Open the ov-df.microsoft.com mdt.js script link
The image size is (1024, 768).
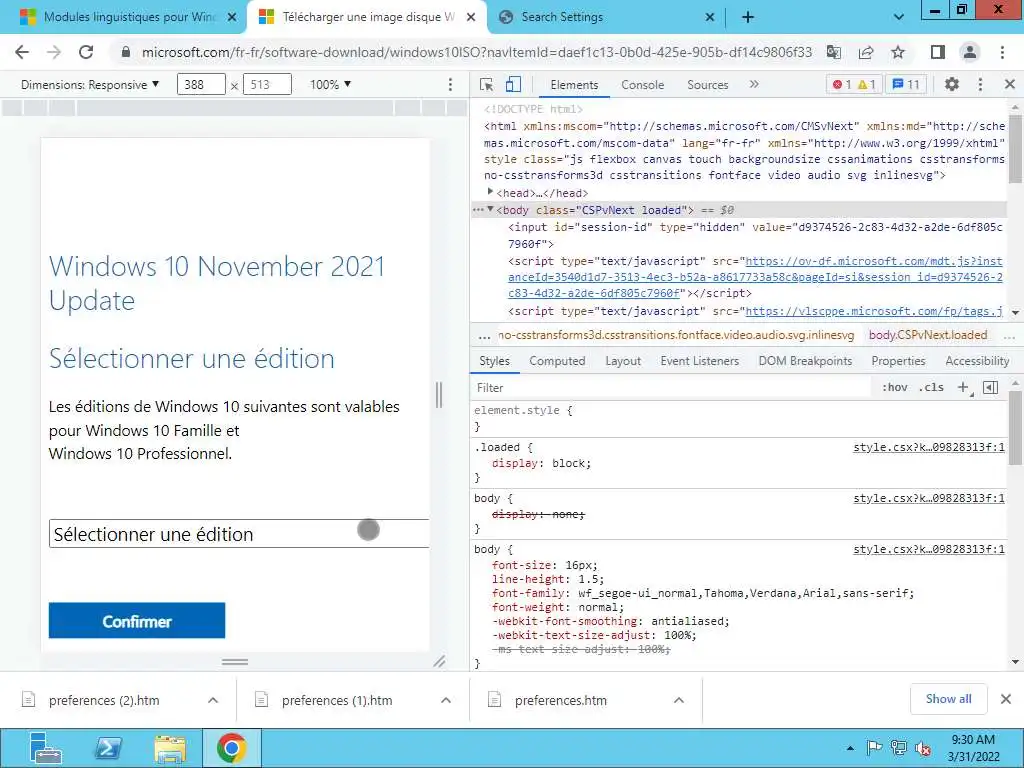coord(755,277)
